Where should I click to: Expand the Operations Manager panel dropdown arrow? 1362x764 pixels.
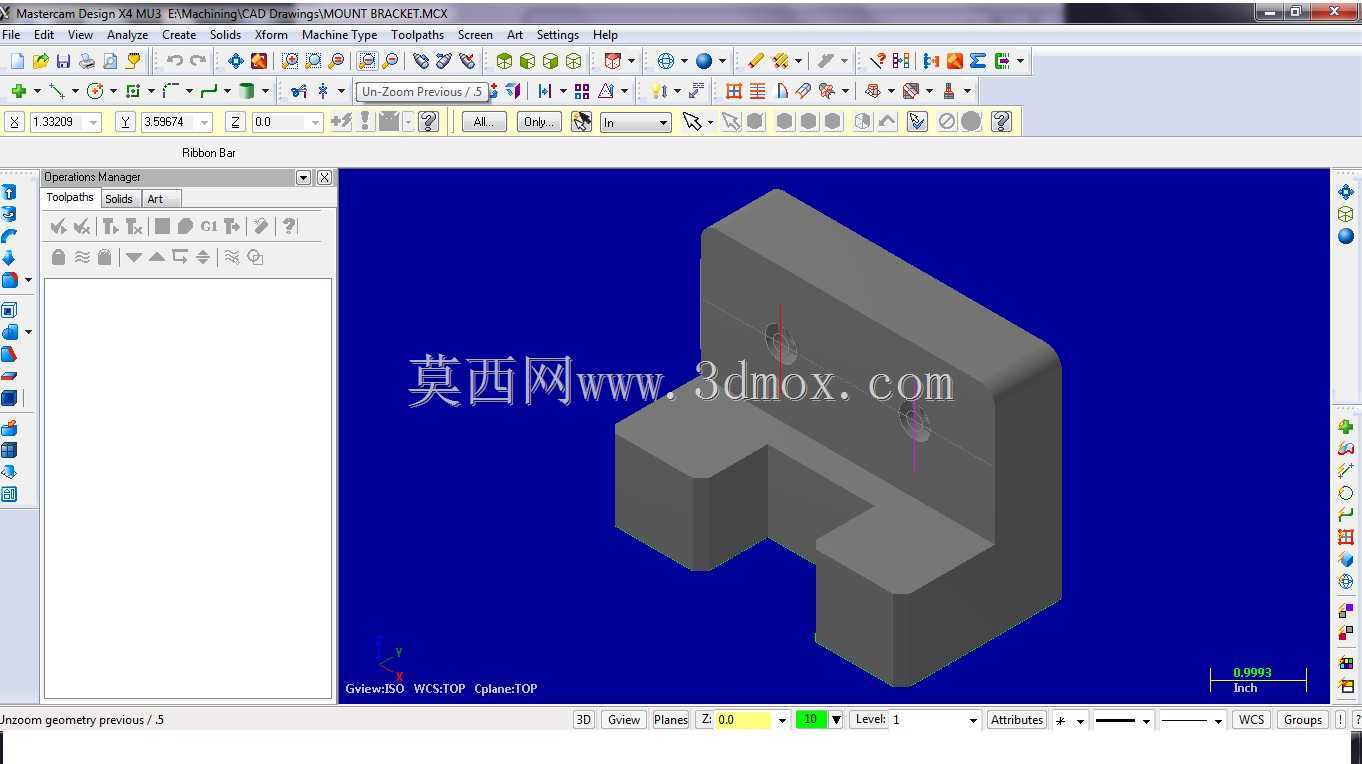(x=304, y=177)
